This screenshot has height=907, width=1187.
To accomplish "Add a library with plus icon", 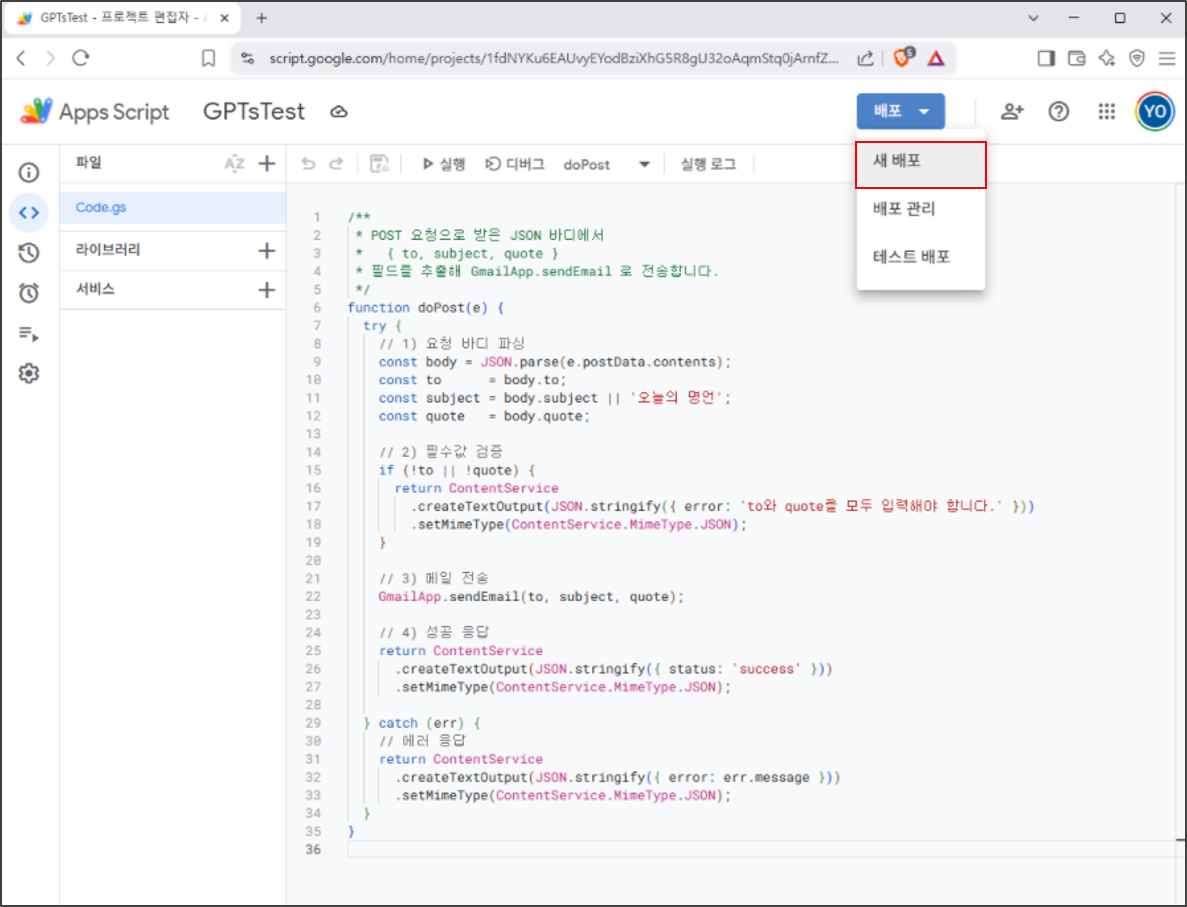I will [x=266, y=251].
